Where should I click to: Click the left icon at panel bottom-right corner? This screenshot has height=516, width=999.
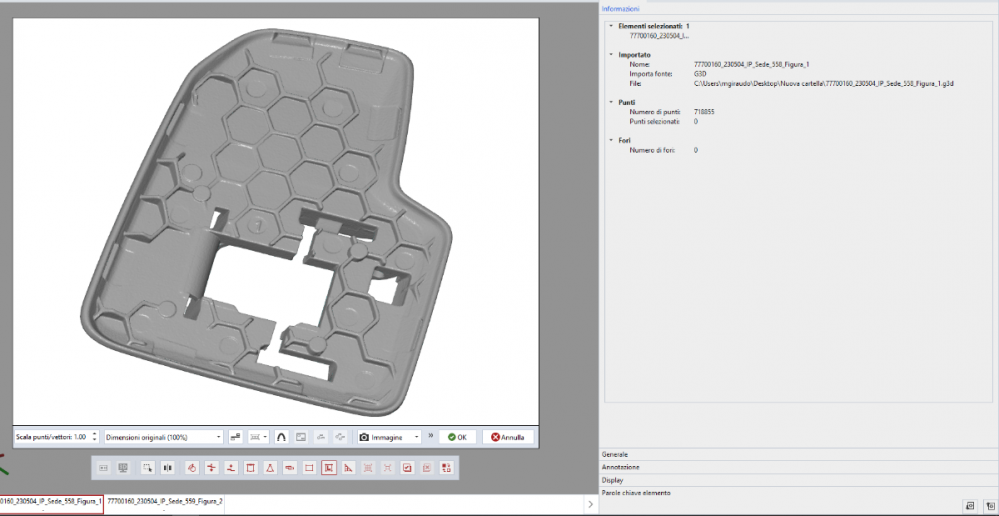[x=970, y=505]
